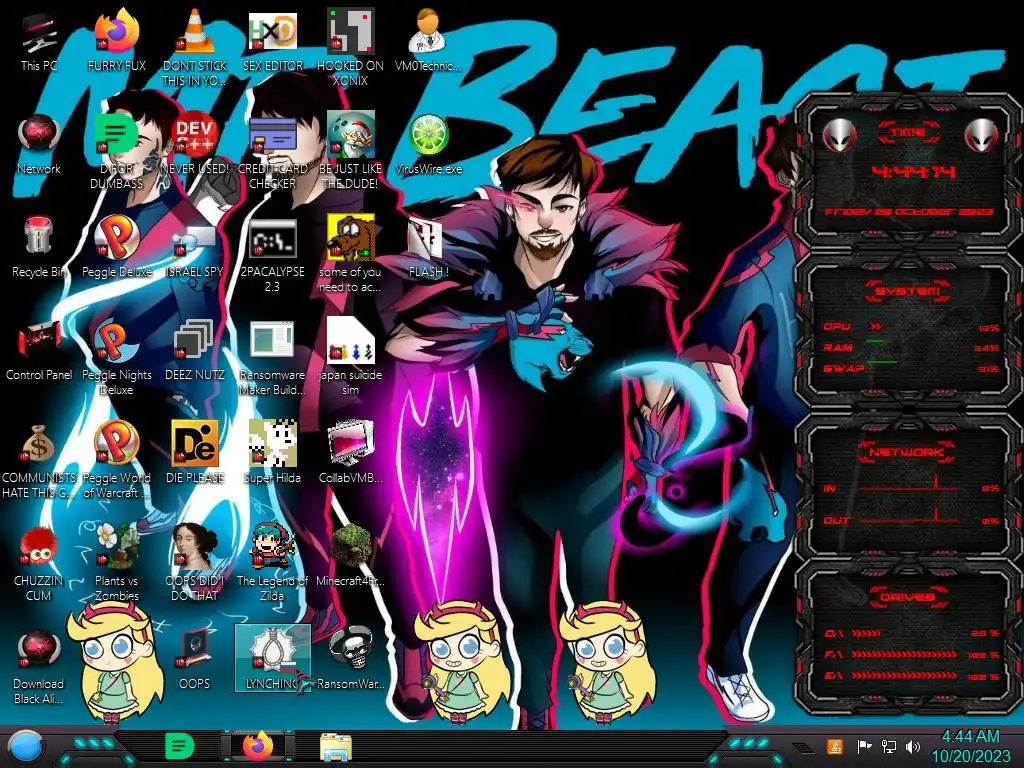Screen dimensions: 1024x768
Task: Click the F:\ drive usage bar
Action: pos(904,654)
